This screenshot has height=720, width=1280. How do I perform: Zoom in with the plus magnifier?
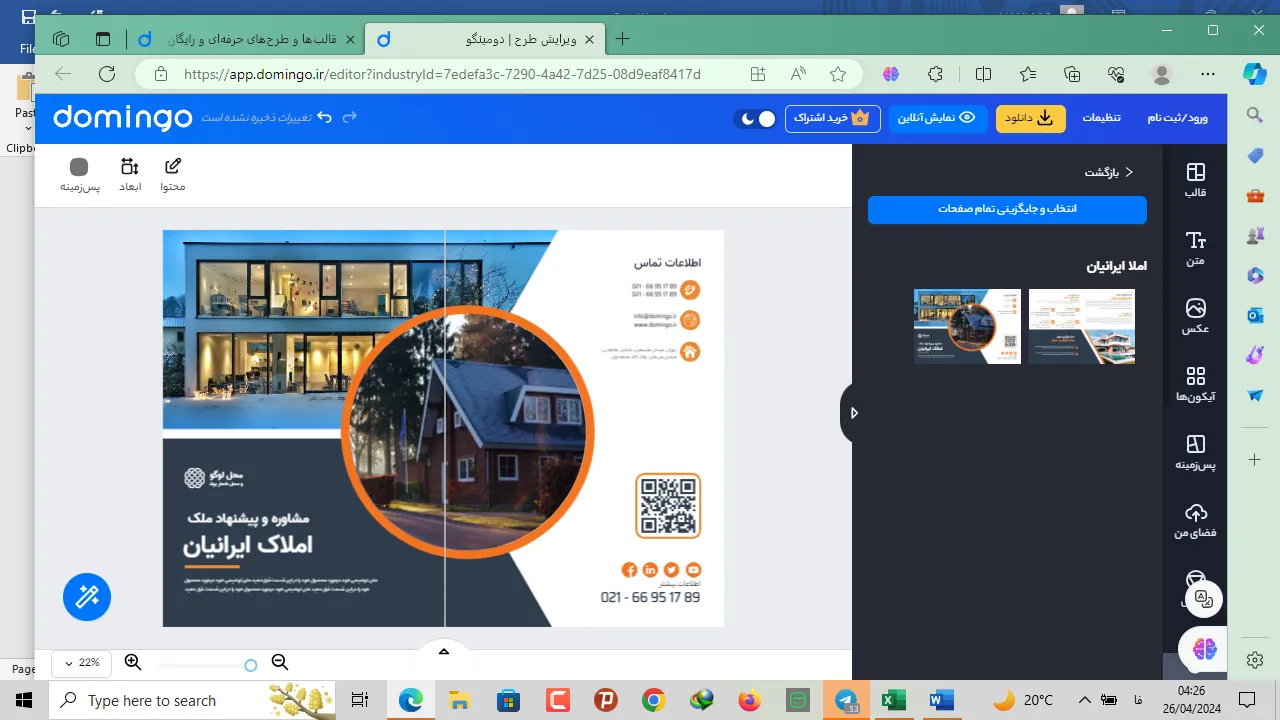(x=132, y=662)
